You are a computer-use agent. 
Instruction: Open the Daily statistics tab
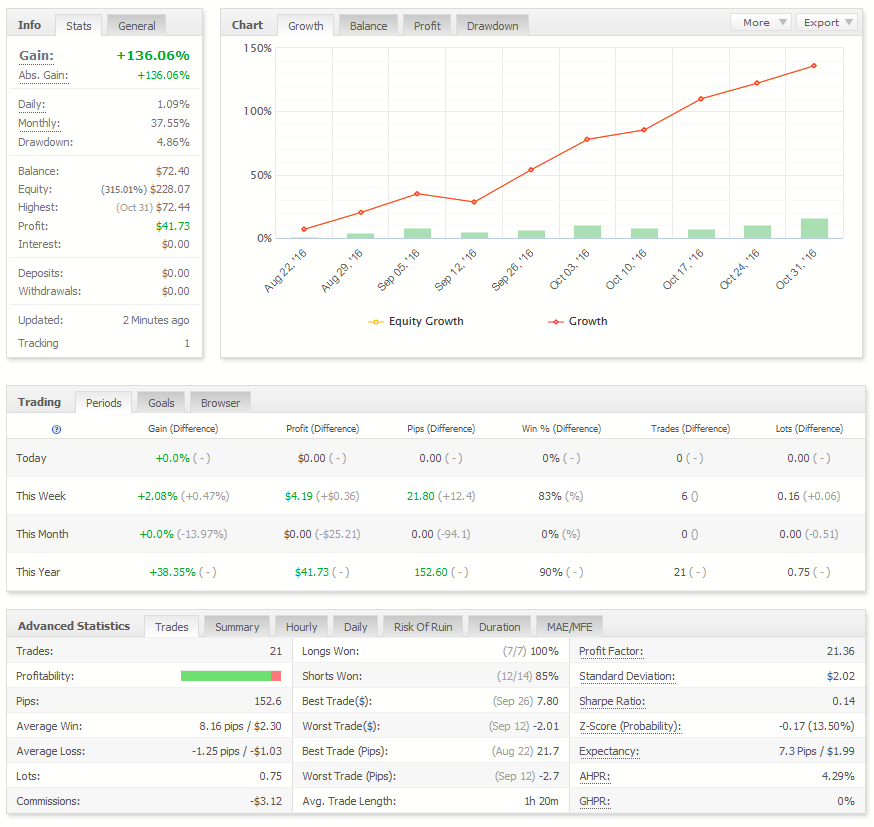click(356, 626)
